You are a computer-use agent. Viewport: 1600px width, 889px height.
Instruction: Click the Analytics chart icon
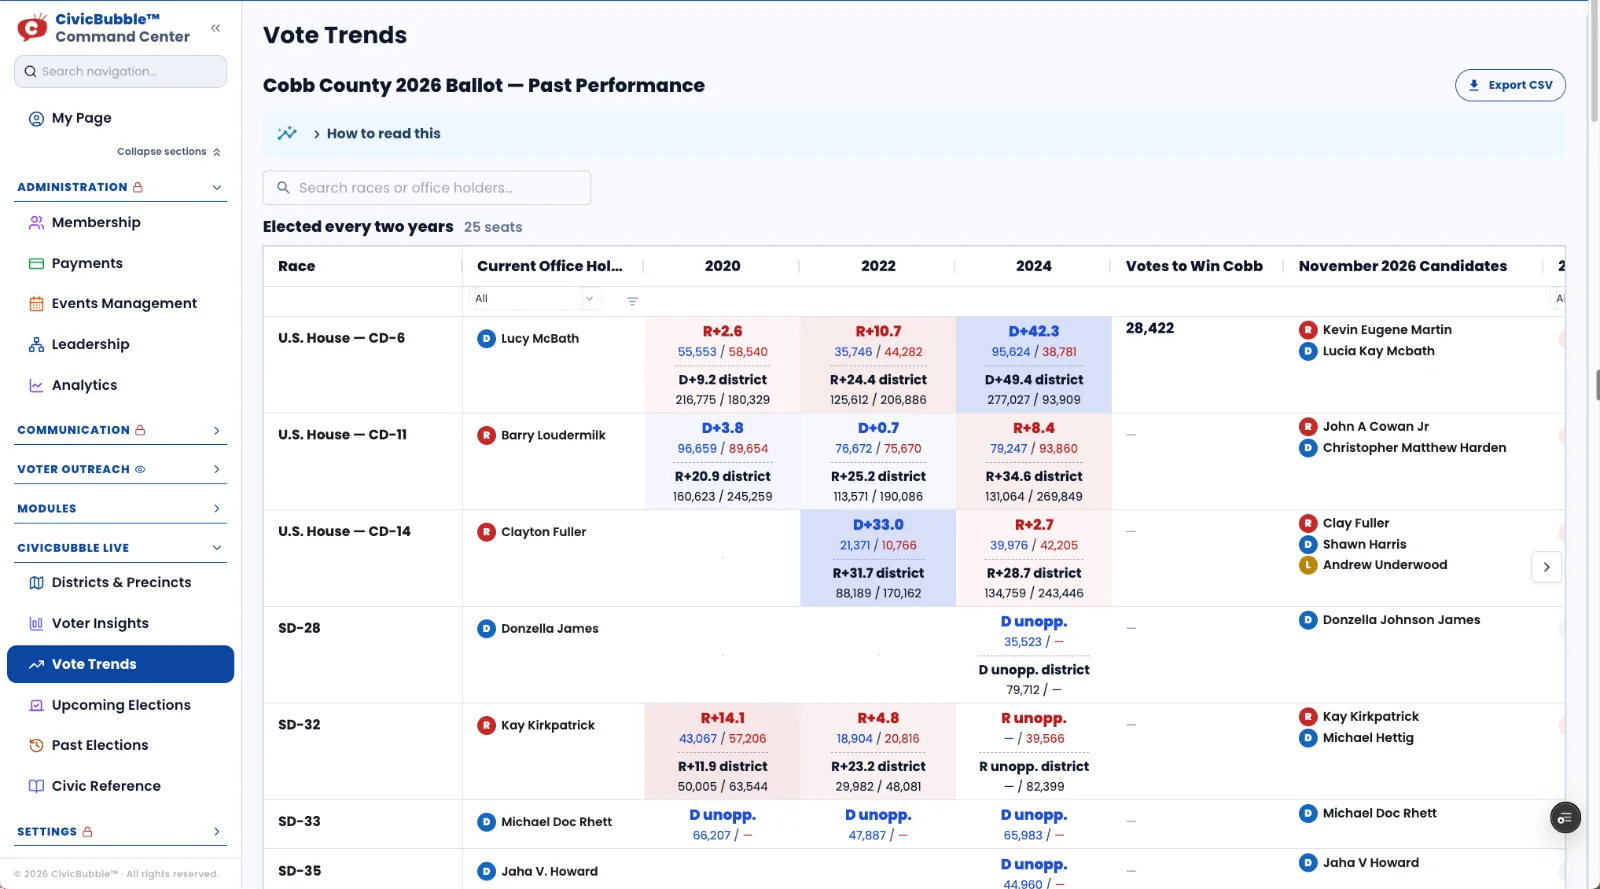click(36, 386)
